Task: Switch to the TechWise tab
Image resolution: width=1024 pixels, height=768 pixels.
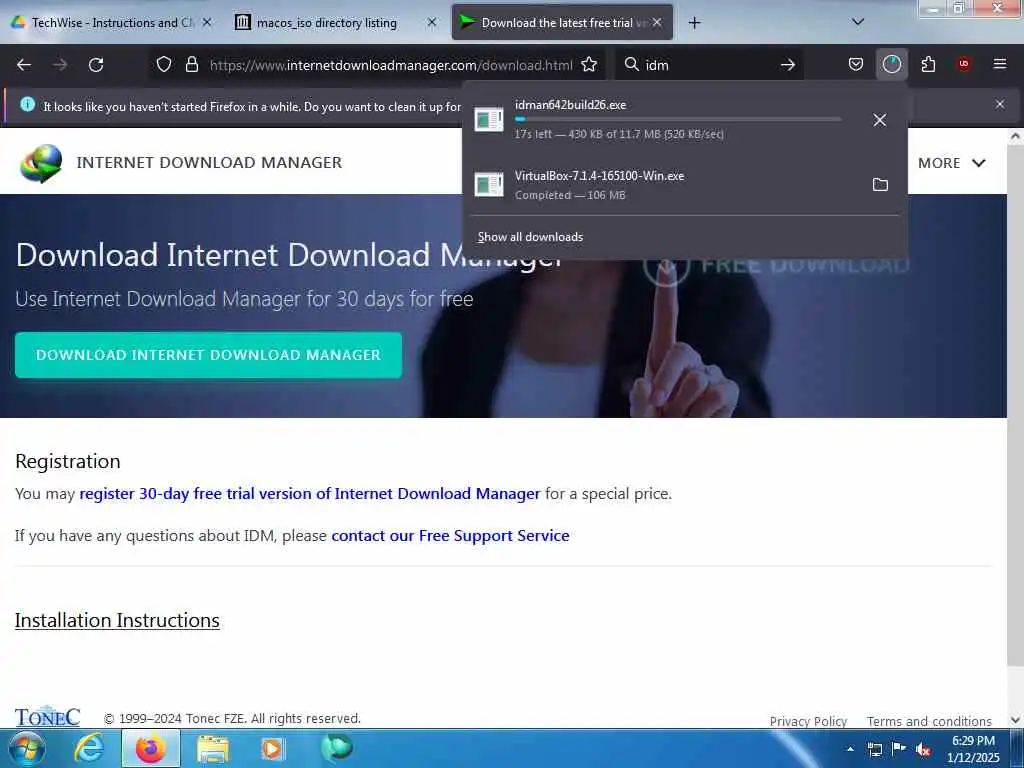Action: (x=111, y=23)
